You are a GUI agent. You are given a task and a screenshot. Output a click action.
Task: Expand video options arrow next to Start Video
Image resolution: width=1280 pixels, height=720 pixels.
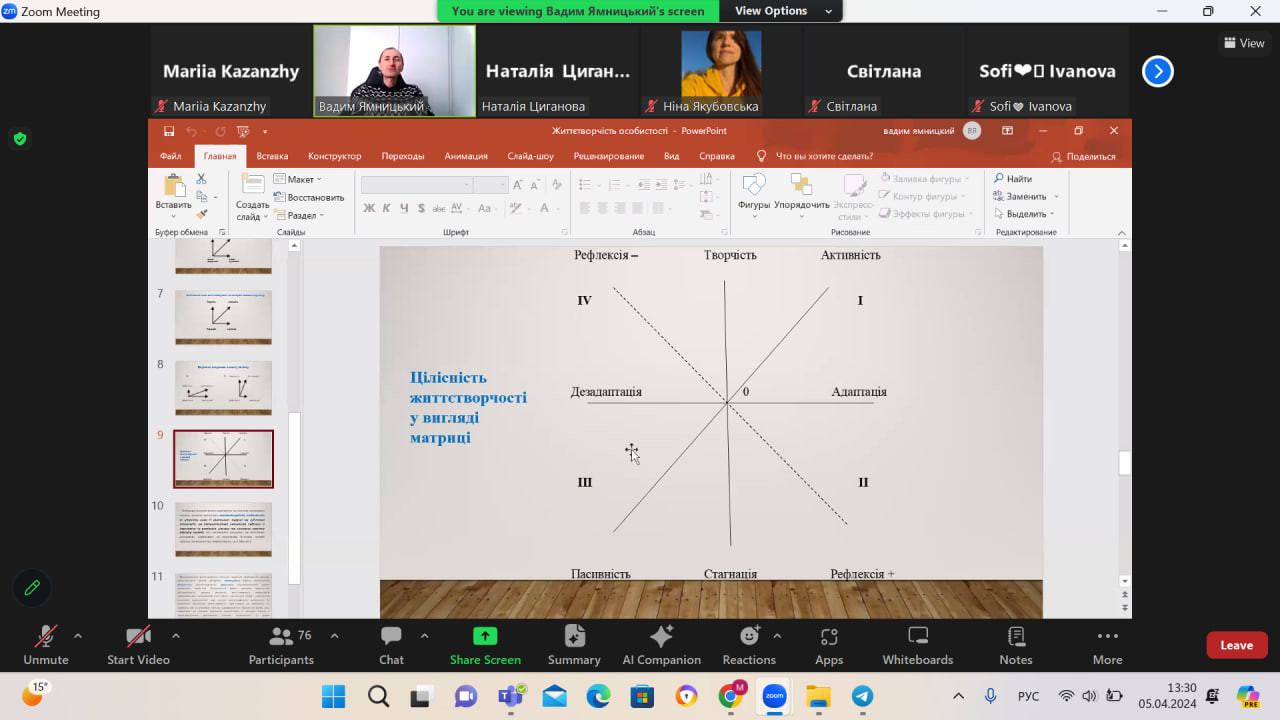(176, 635)
